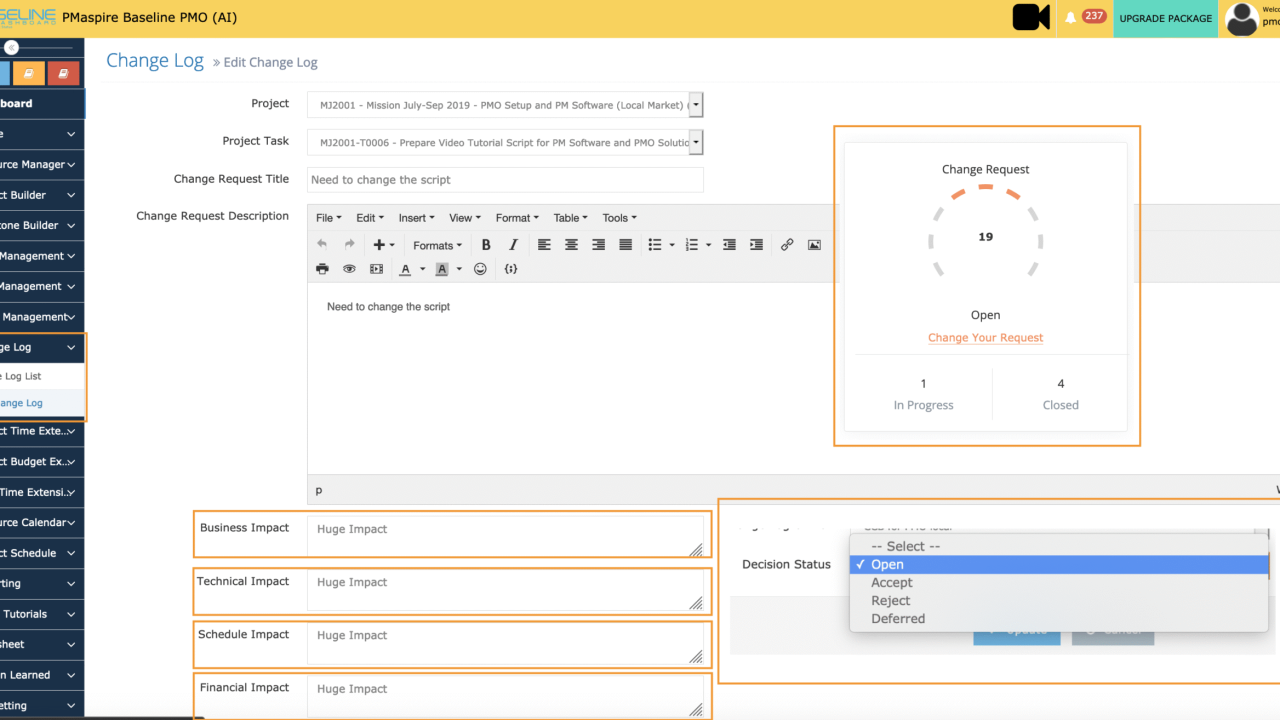The width and height of the screenshot is (1280, 720).
Task: Click the UPGRADE PACKAGE button
Action: coord(1165,18)
